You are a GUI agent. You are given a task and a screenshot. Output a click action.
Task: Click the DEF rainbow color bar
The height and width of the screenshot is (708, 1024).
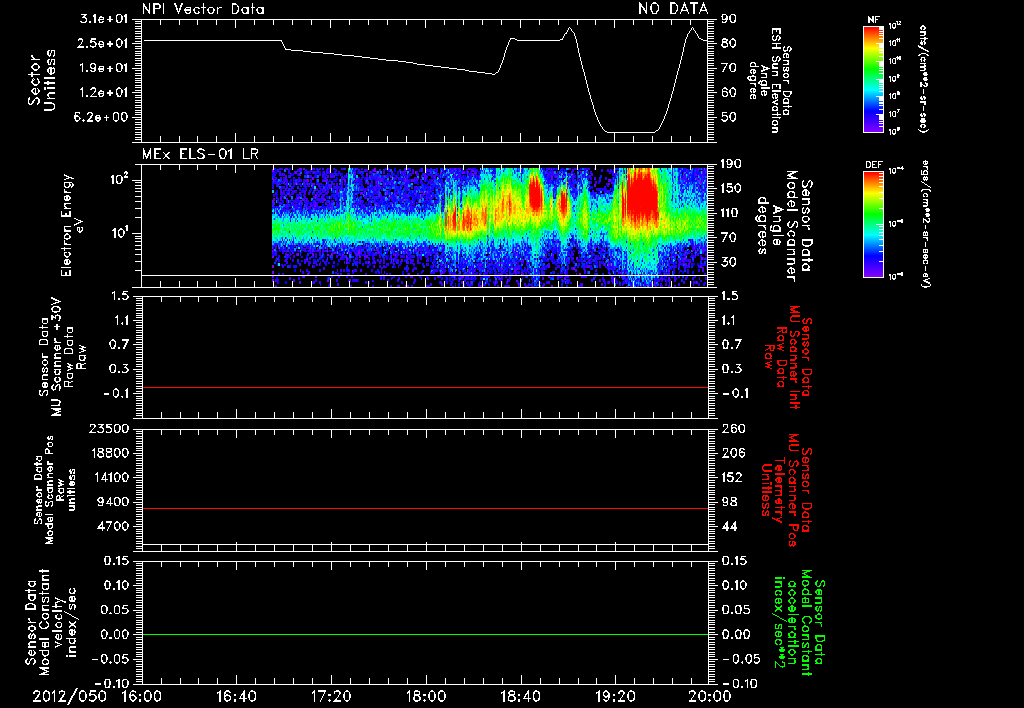click(873, 225)
